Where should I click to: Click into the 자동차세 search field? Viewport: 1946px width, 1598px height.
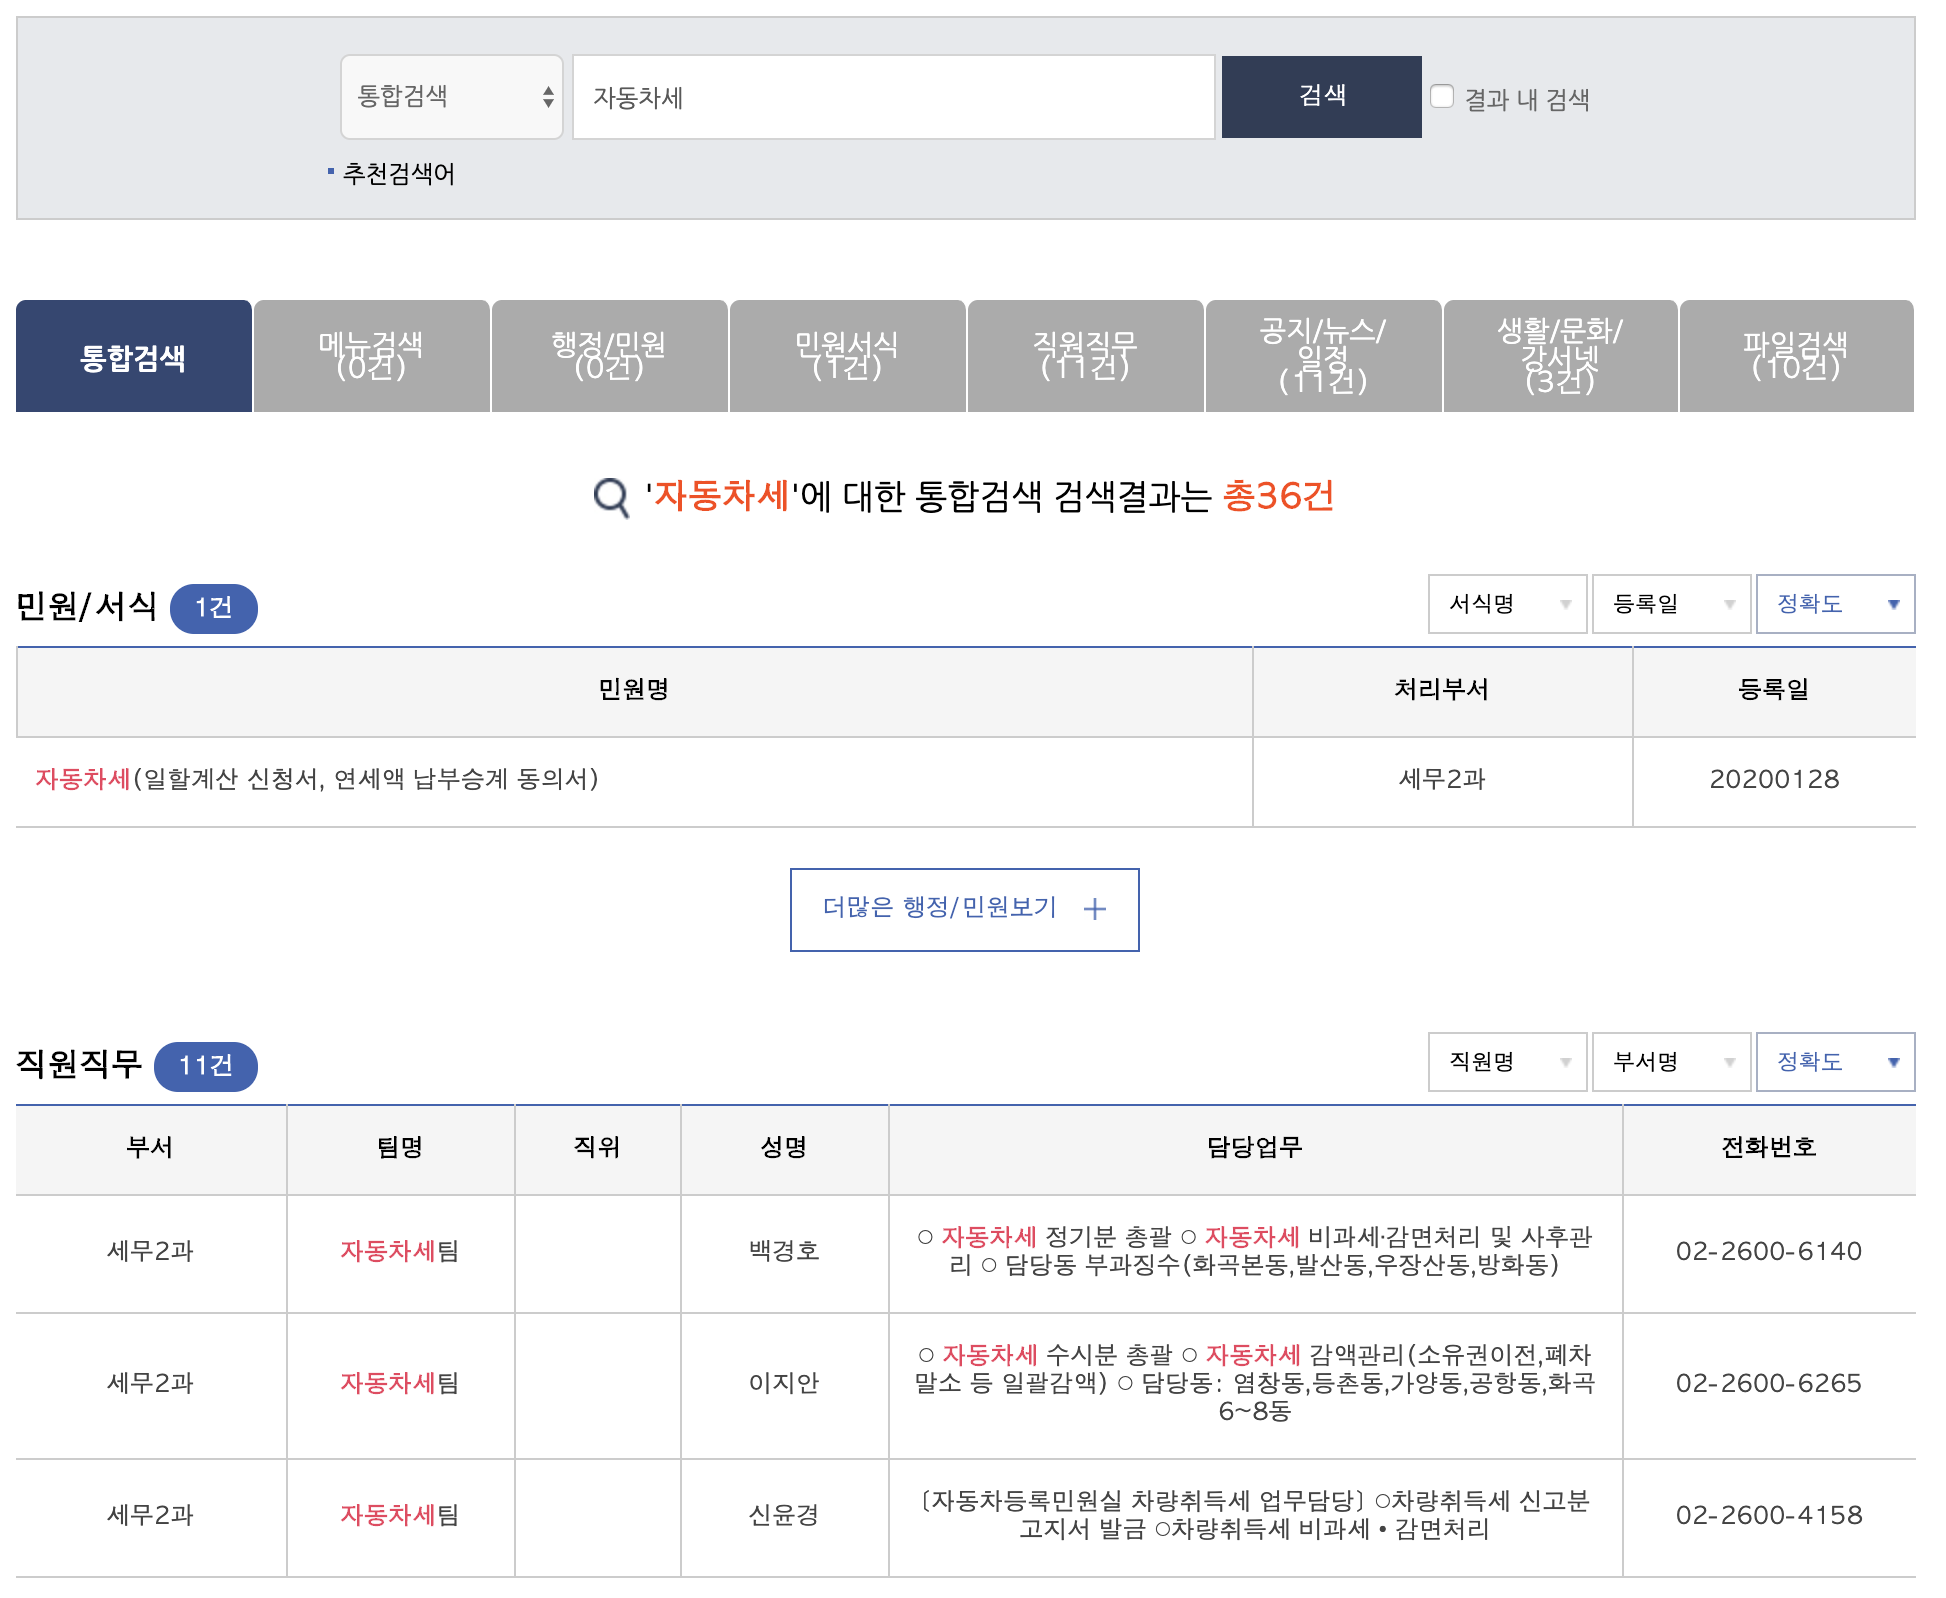coord(893,97)
